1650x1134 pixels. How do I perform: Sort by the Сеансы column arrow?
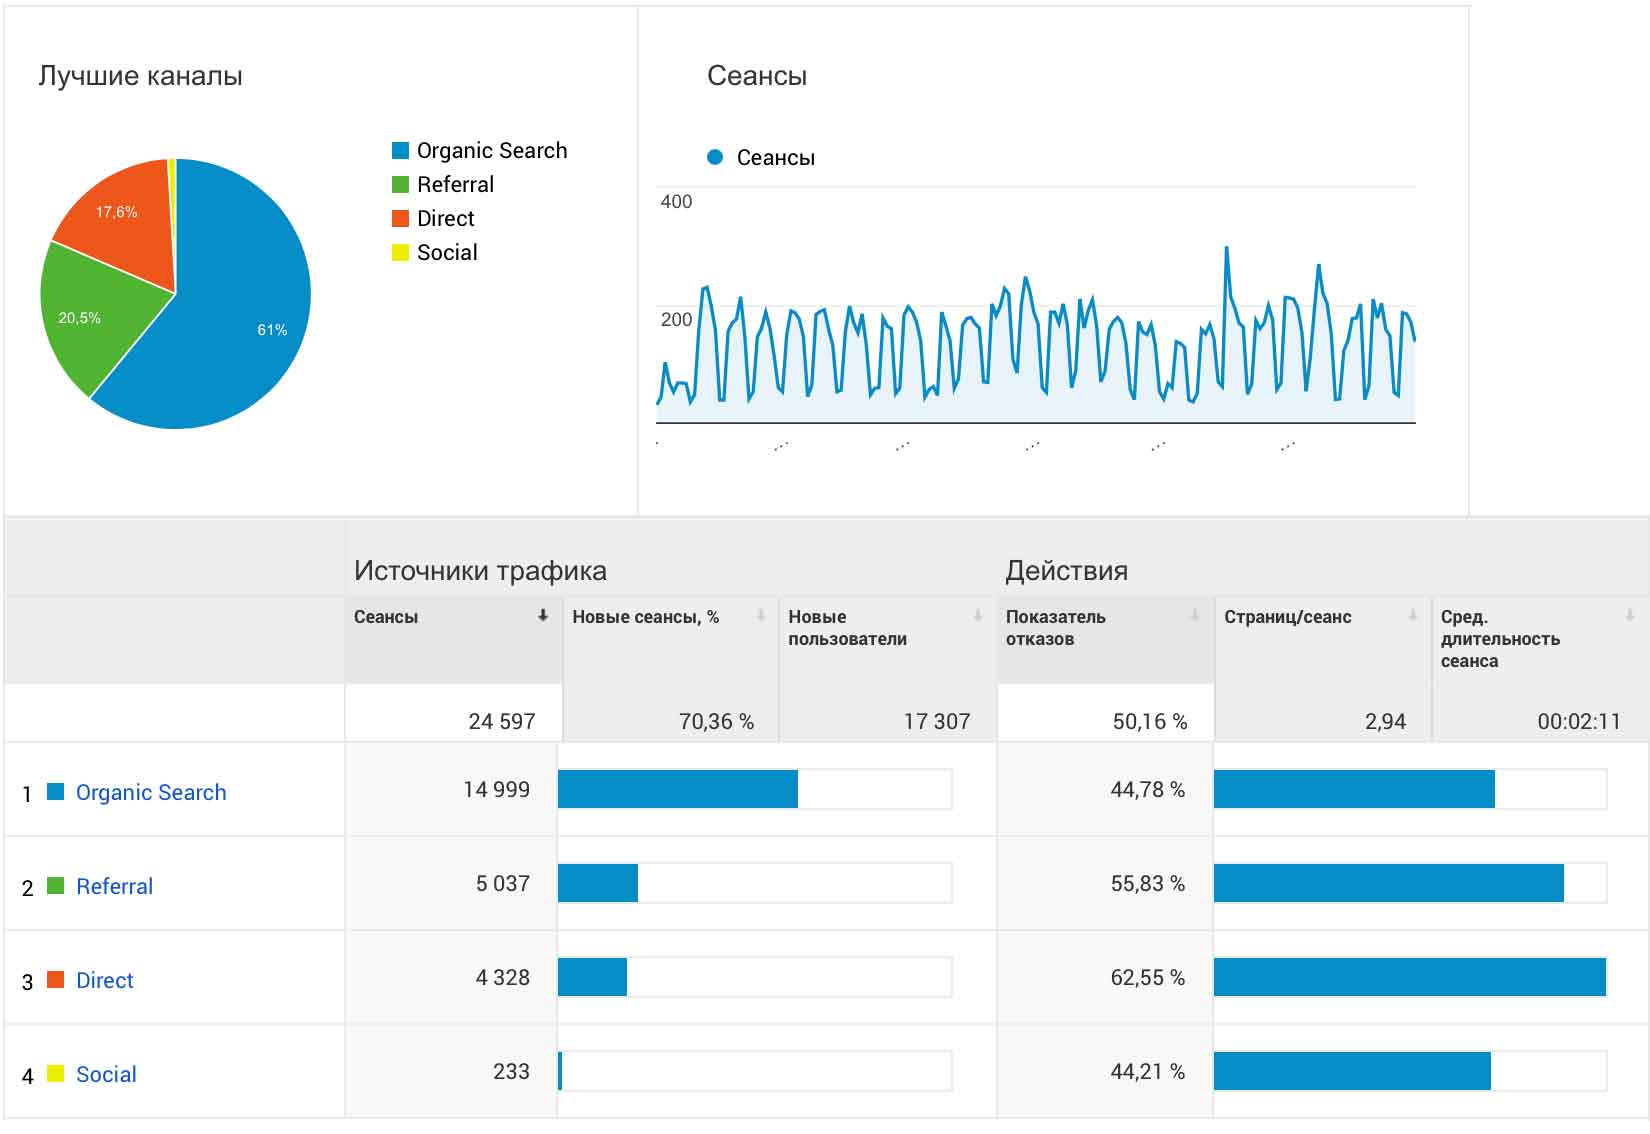point(543,616)
